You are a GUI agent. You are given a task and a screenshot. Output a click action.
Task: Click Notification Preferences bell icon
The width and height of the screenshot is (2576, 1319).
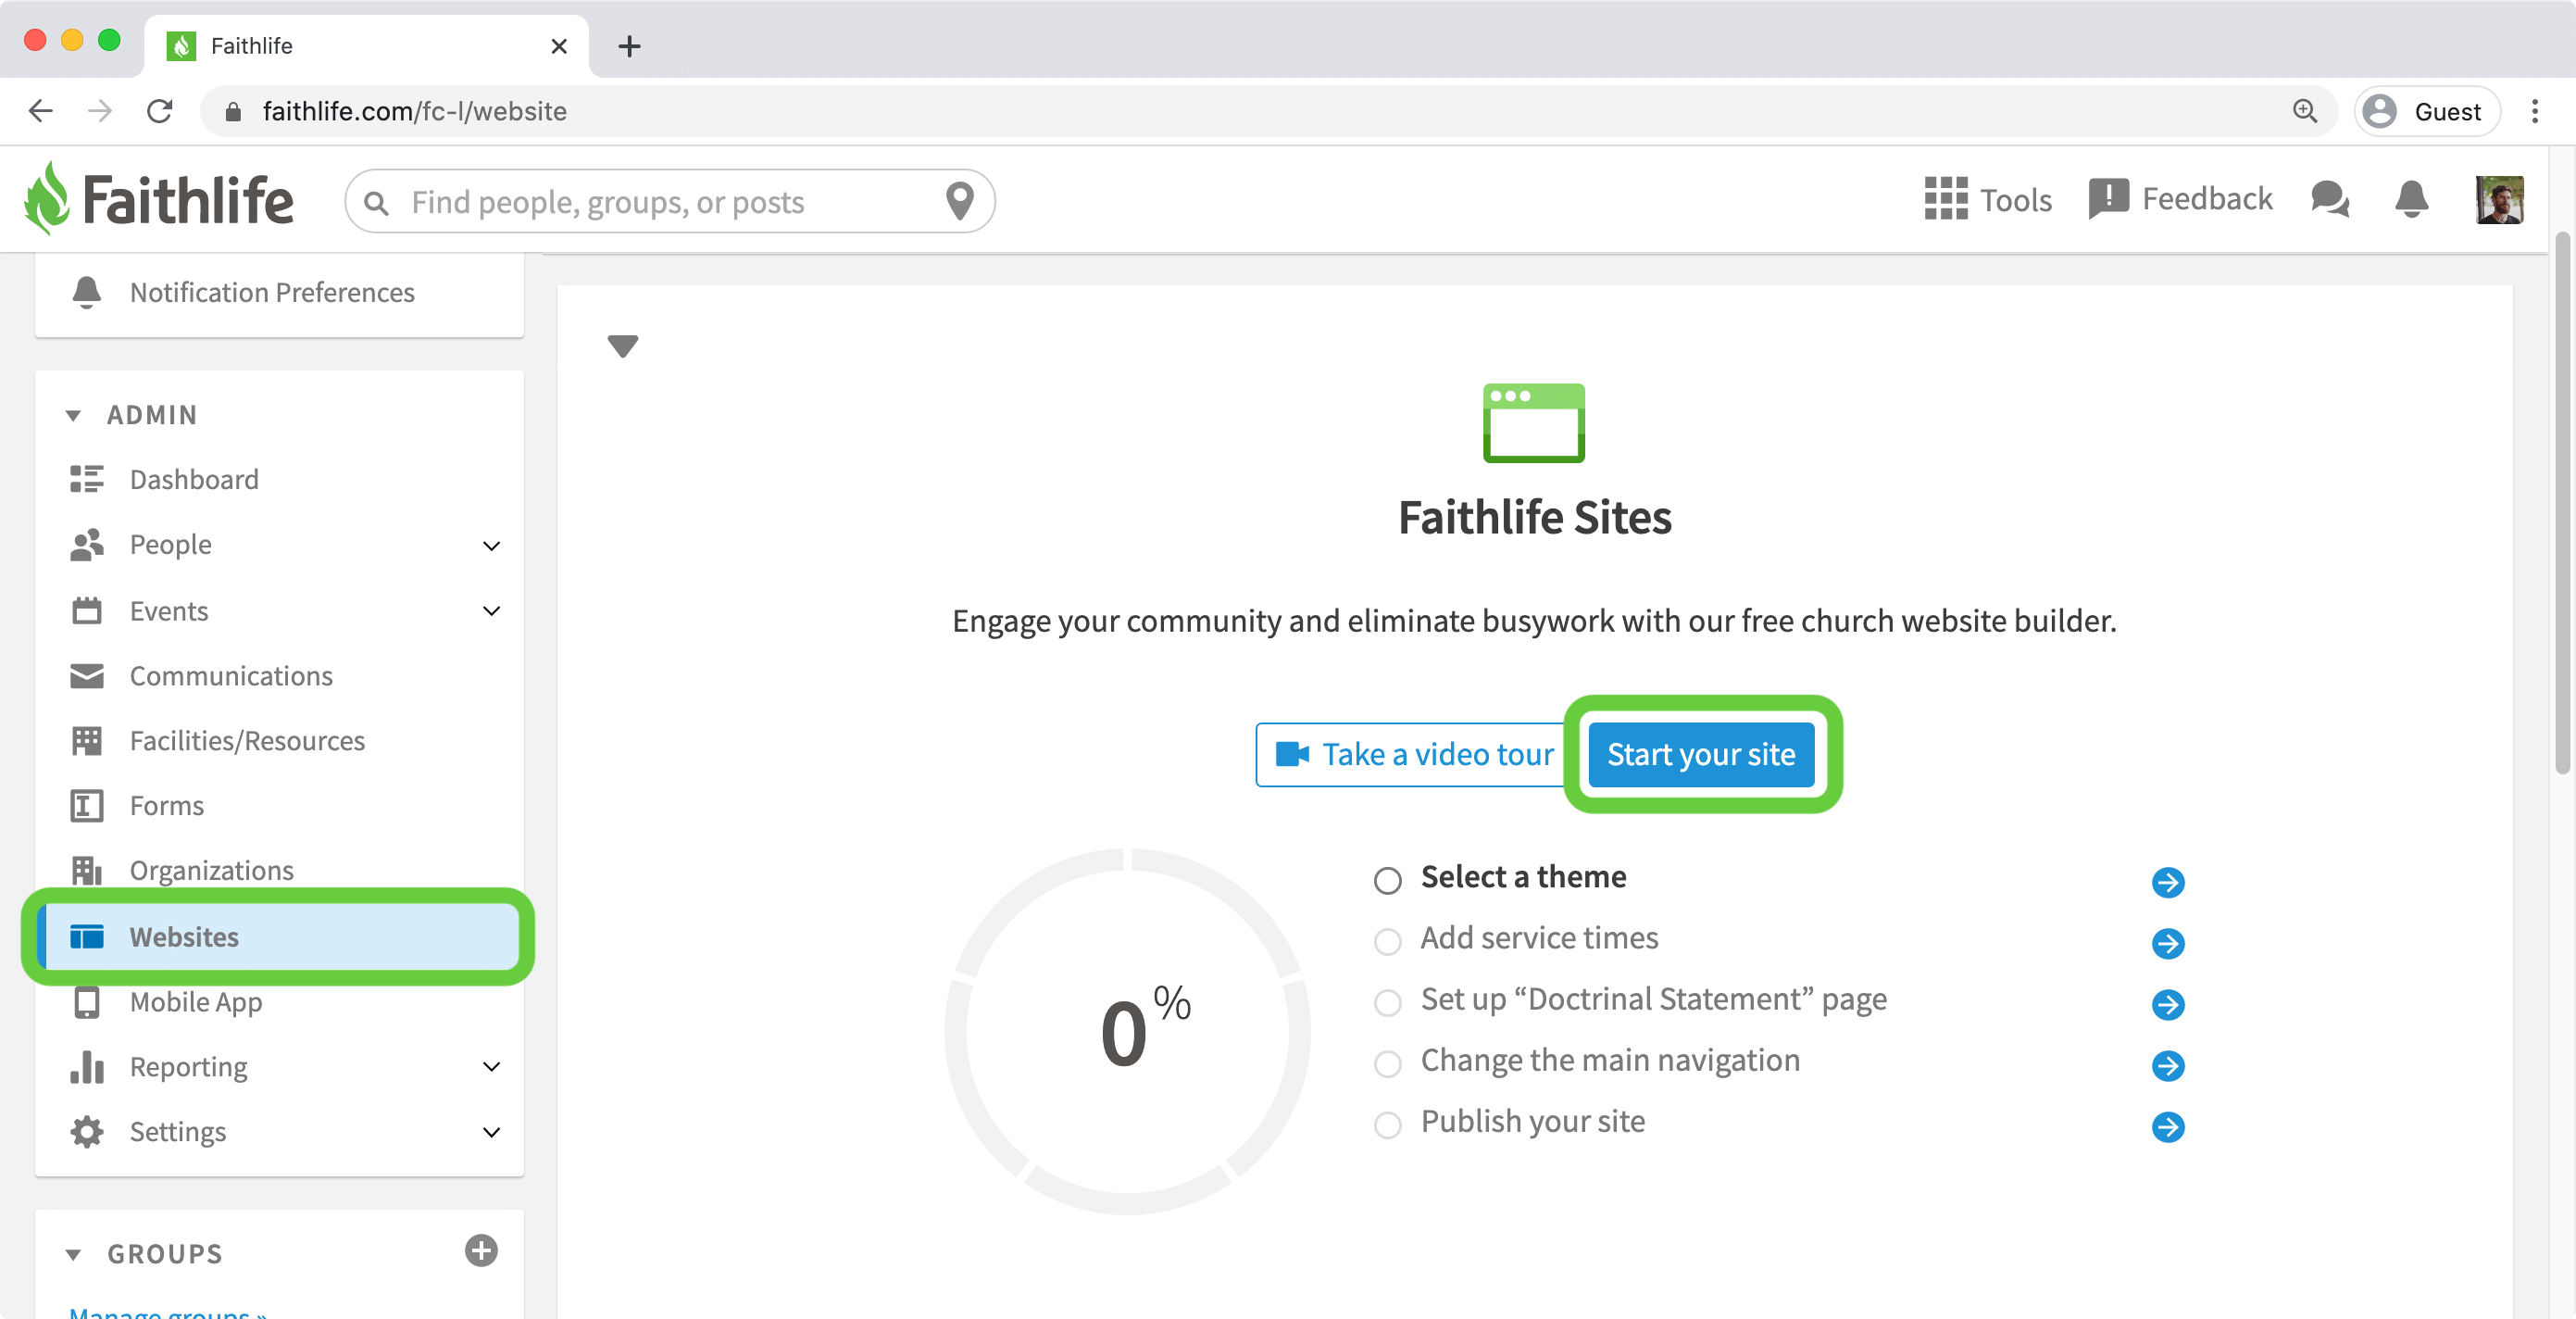pyautogui.click(x=87, y=292)
